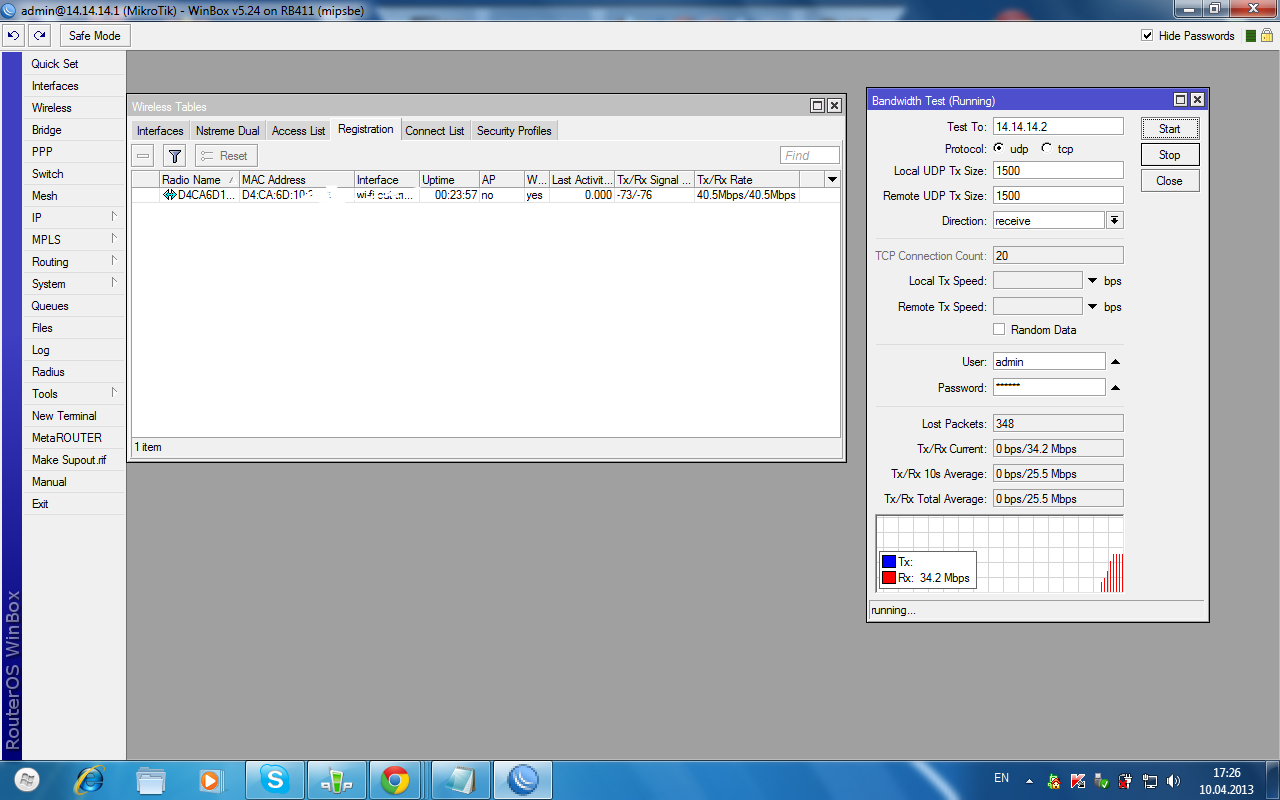
Task: Open the filter funnel in Wireless Tables
Action: 174,156
